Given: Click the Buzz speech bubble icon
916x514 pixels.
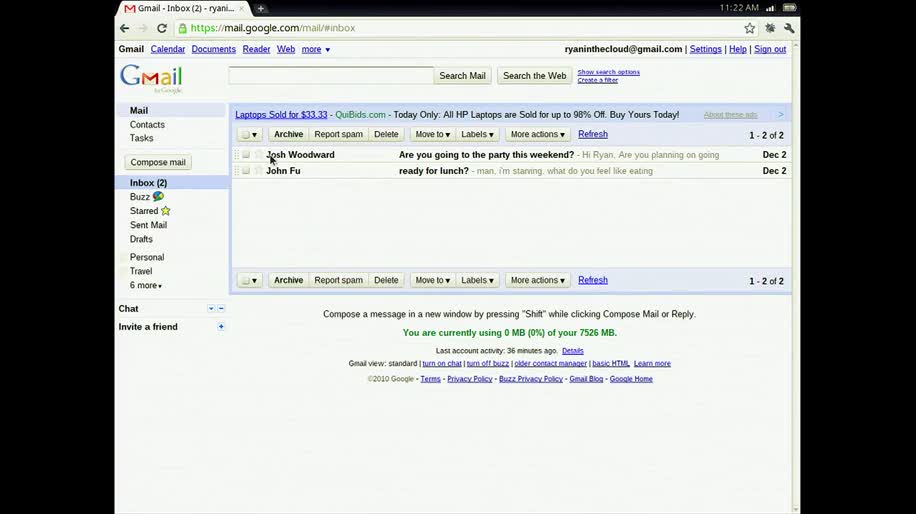Looking at the screenshot, I should (158, 196).
